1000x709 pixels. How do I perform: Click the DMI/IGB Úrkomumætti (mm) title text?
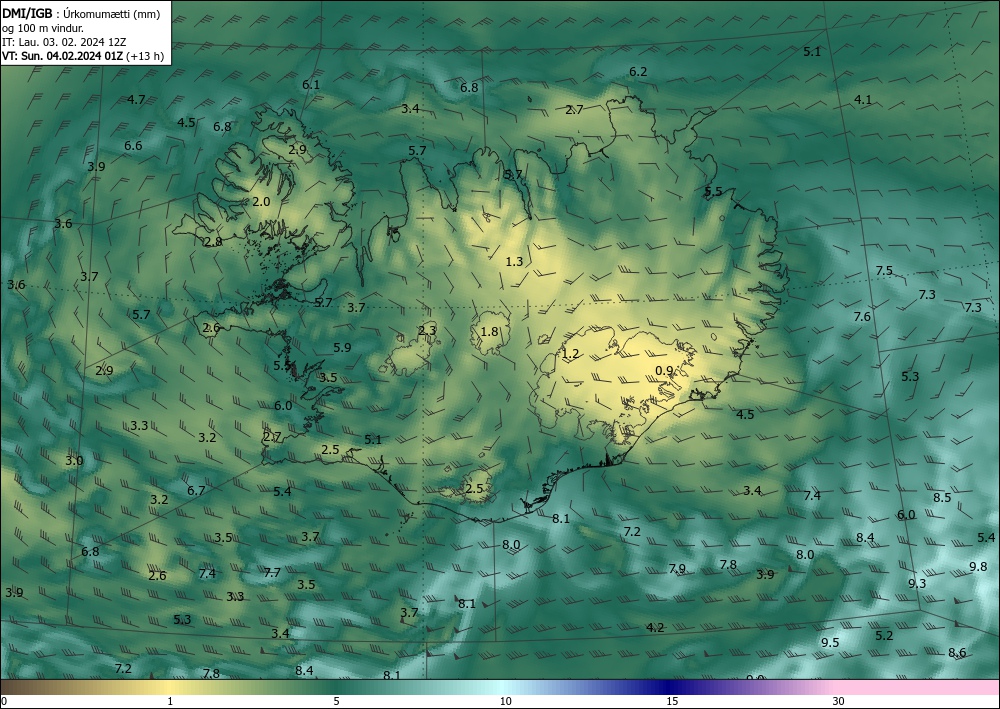pyautogui.click(x=81, y=14)
